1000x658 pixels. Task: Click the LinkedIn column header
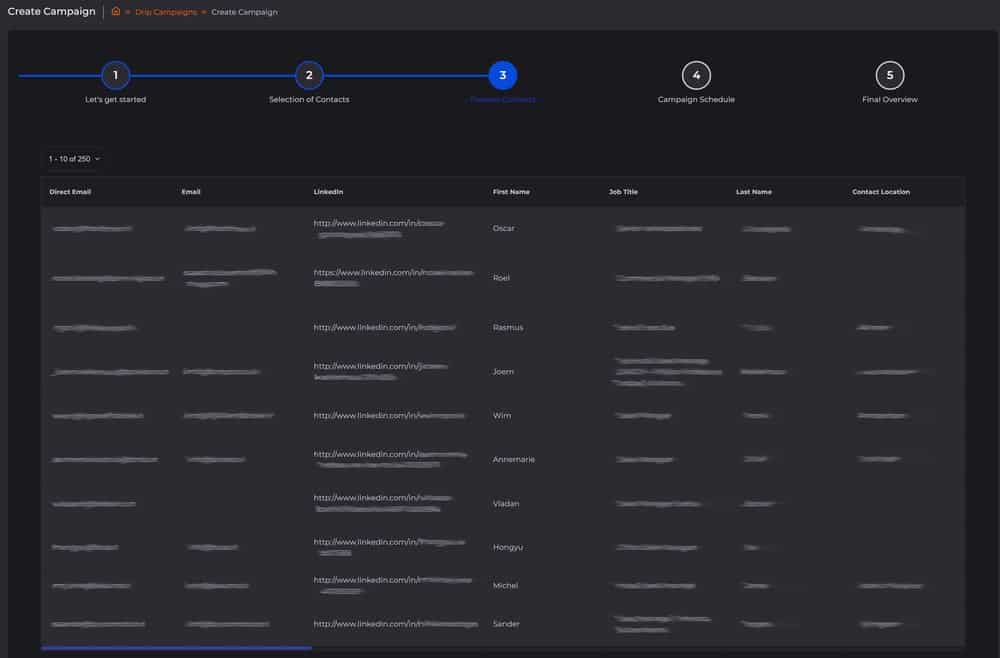[328, 192]
